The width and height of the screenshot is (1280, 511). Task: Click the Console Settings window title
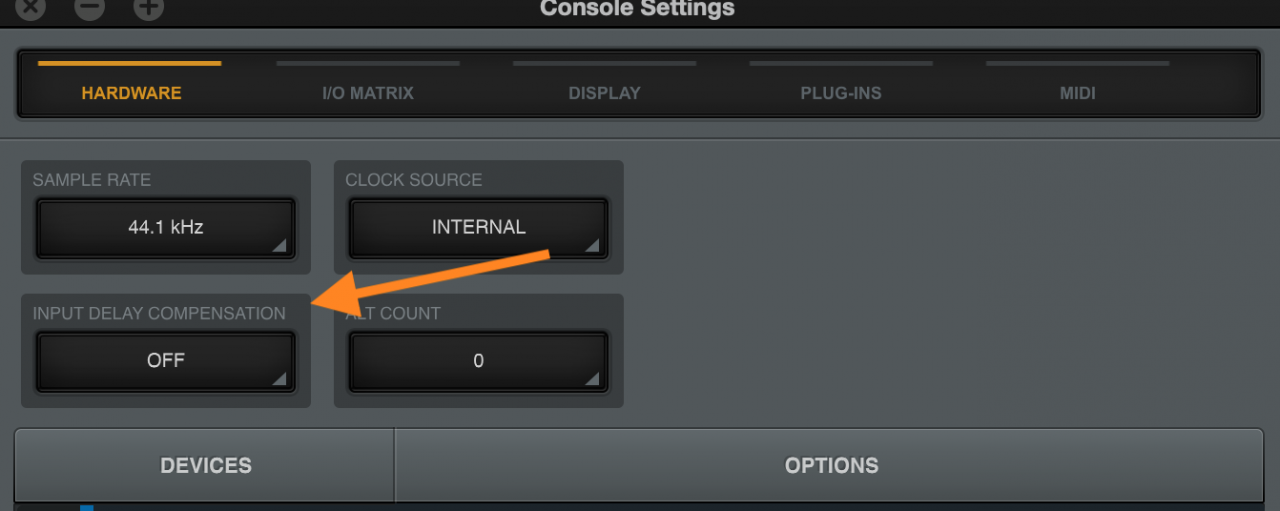click(637, 9)
